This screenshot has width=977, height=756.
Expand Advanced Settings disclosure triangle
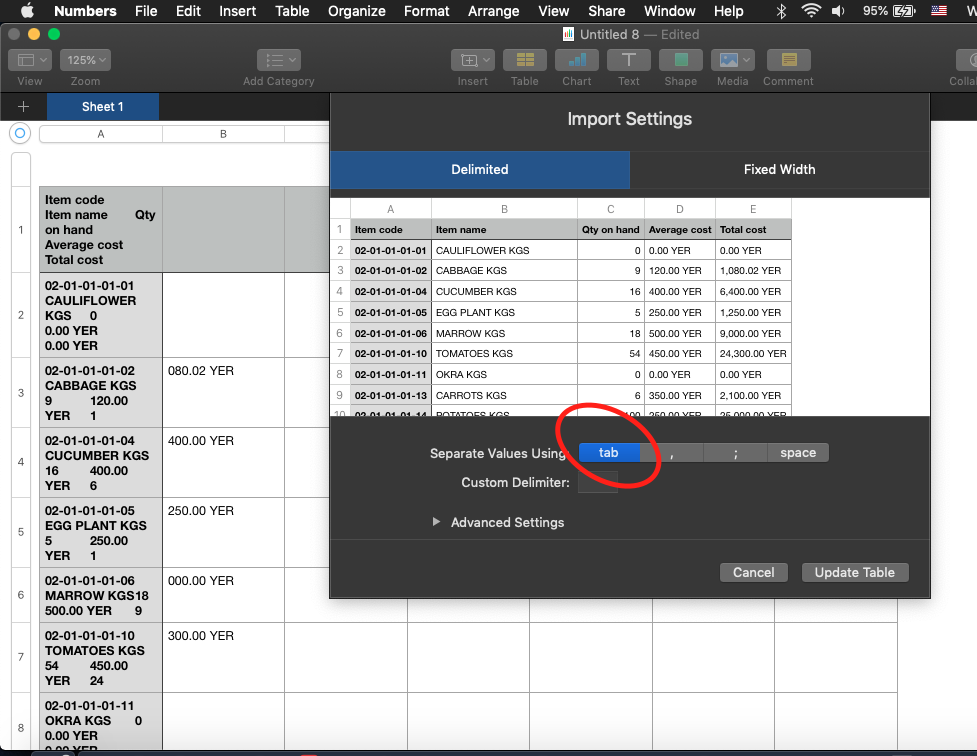click(436, 522)
